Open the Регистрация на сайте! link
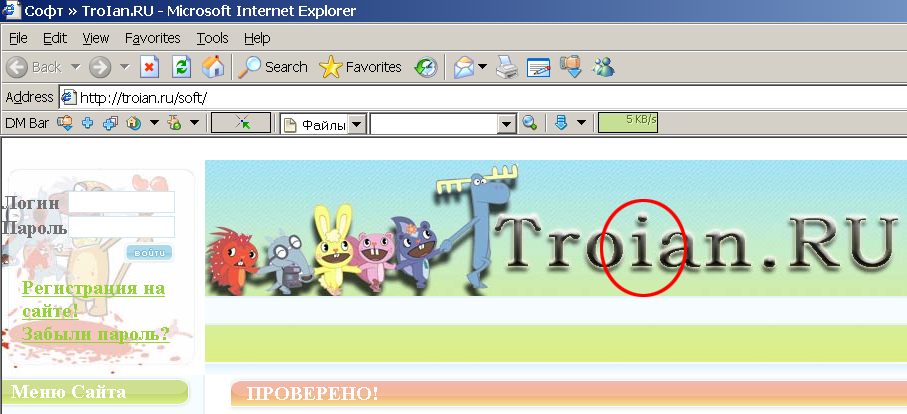This screenshot has width=907, height=414. pyautogui.click(x=93, y=300)
